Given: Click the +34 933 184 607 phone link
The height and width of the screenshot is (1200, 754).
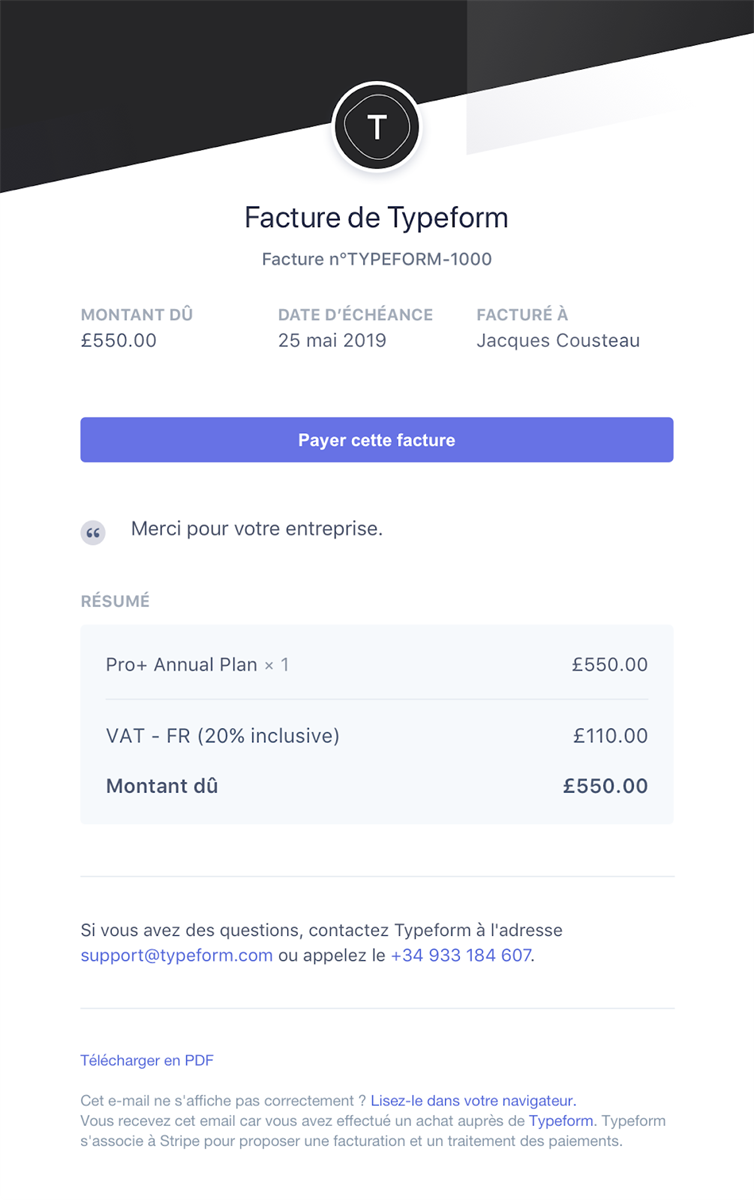Looking at the screenshot, I should pos(460,955).
